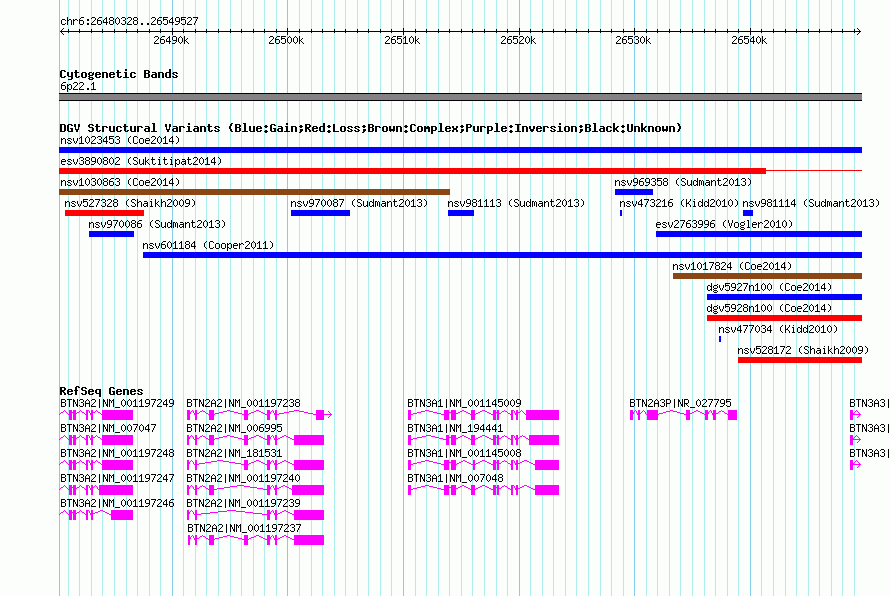
Task: Open BTN3A1|NM_001145009 gene transcript
Action: click(484, 415)
